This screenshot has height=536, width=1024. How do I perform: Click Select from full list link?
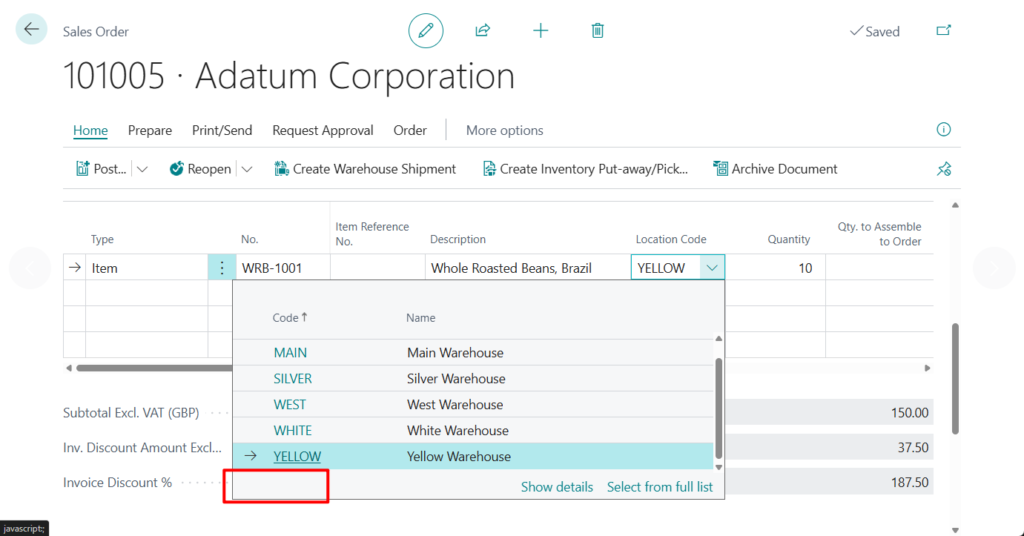(x=659, y=487)
